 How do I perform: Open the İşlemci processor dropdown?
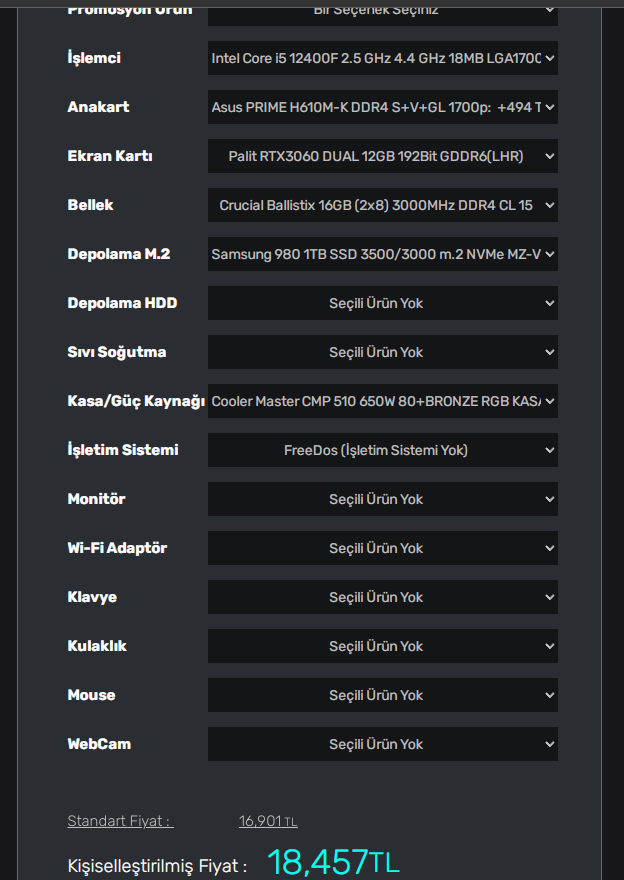click(x=382, y=58)
